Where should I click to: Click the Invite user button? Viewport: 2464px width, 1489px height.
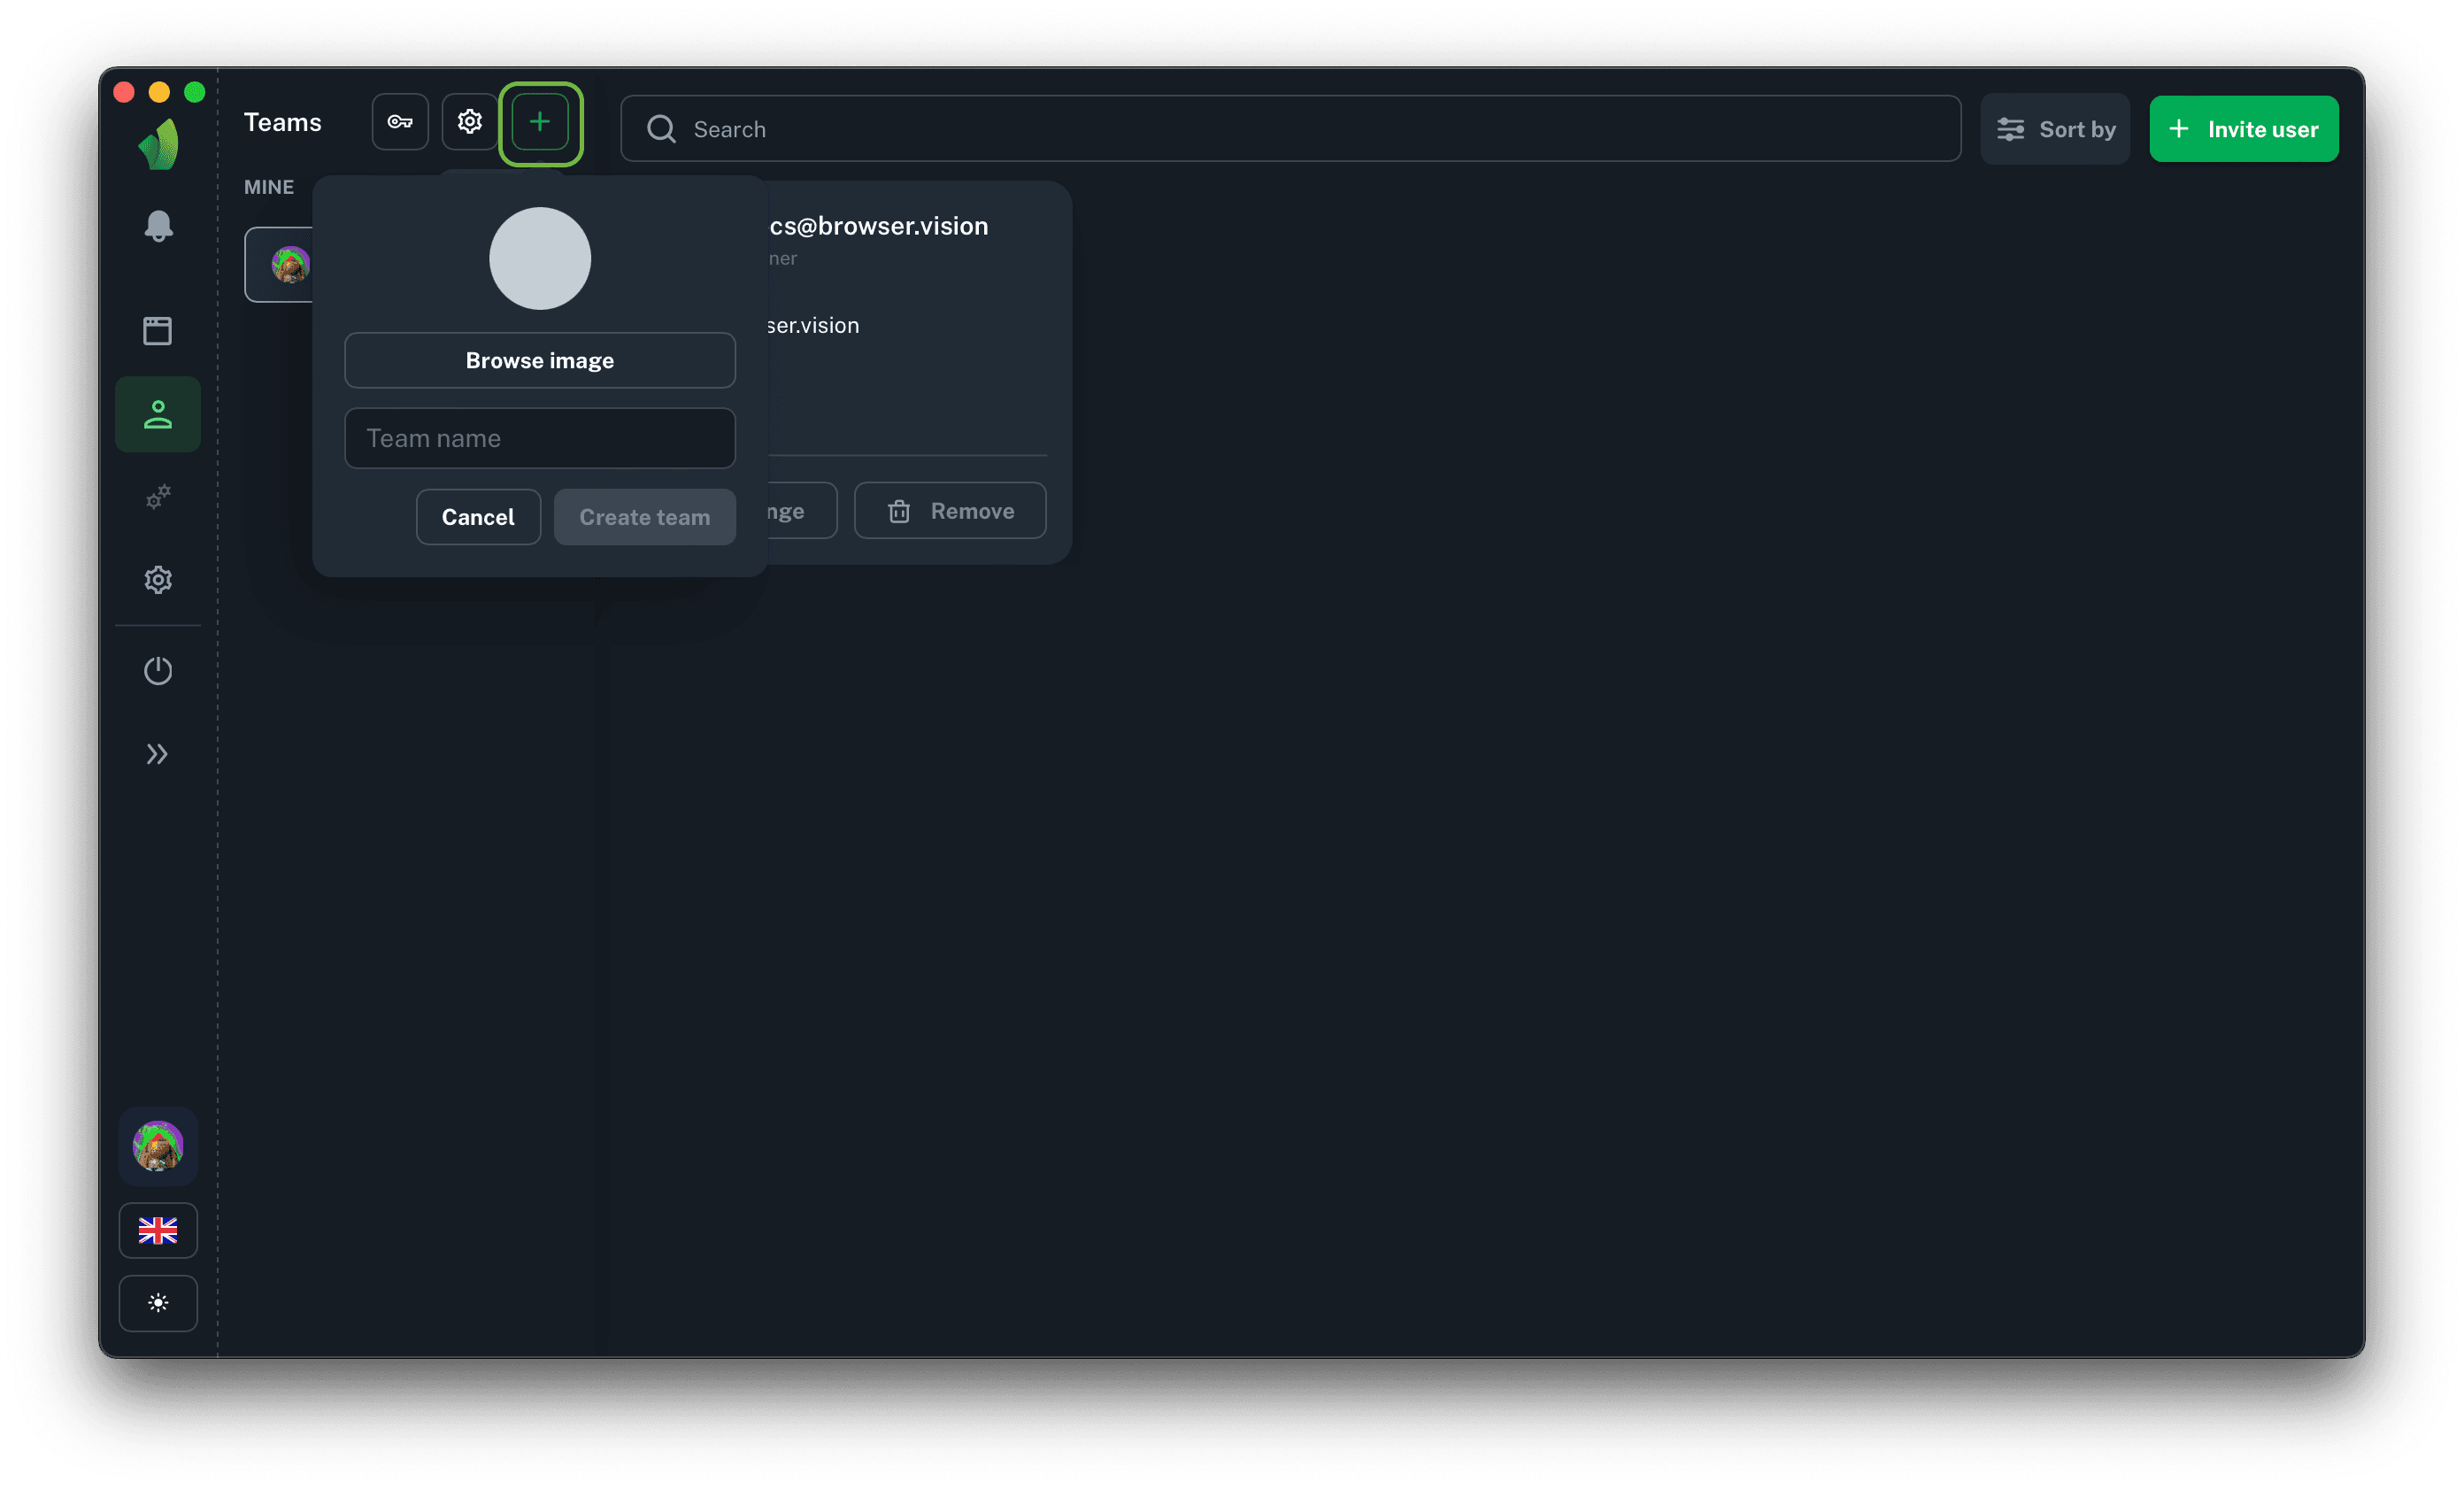[x=2243, y=129]
